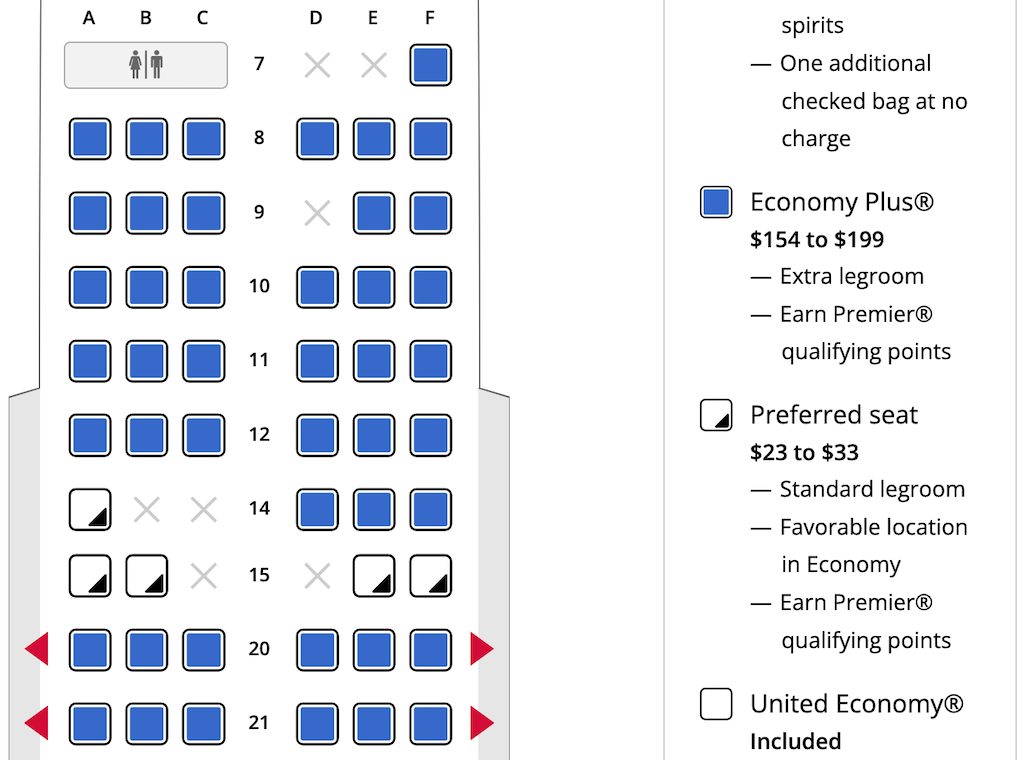The image size is (1024, 760).
Task: Choose Preferred seat 15E
Action: [x=374, y=576]
